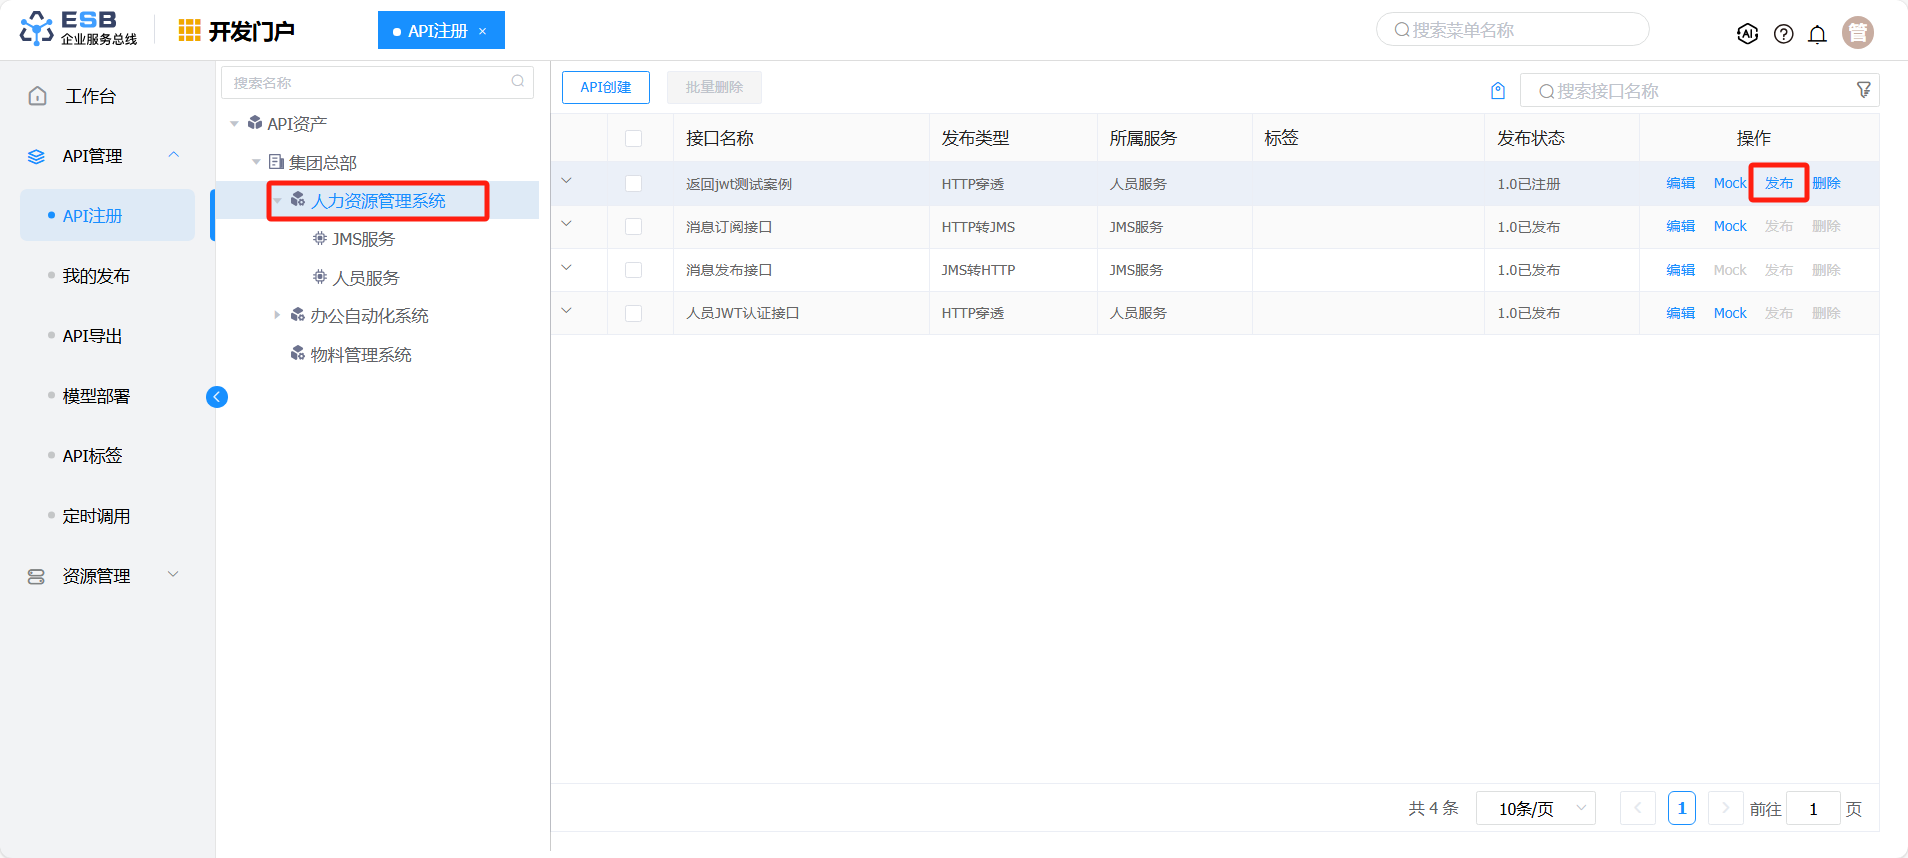The image size is (1908, 858).
Task: Click the clipboard icon beside interface search
Action: [x=1497, y=91]
